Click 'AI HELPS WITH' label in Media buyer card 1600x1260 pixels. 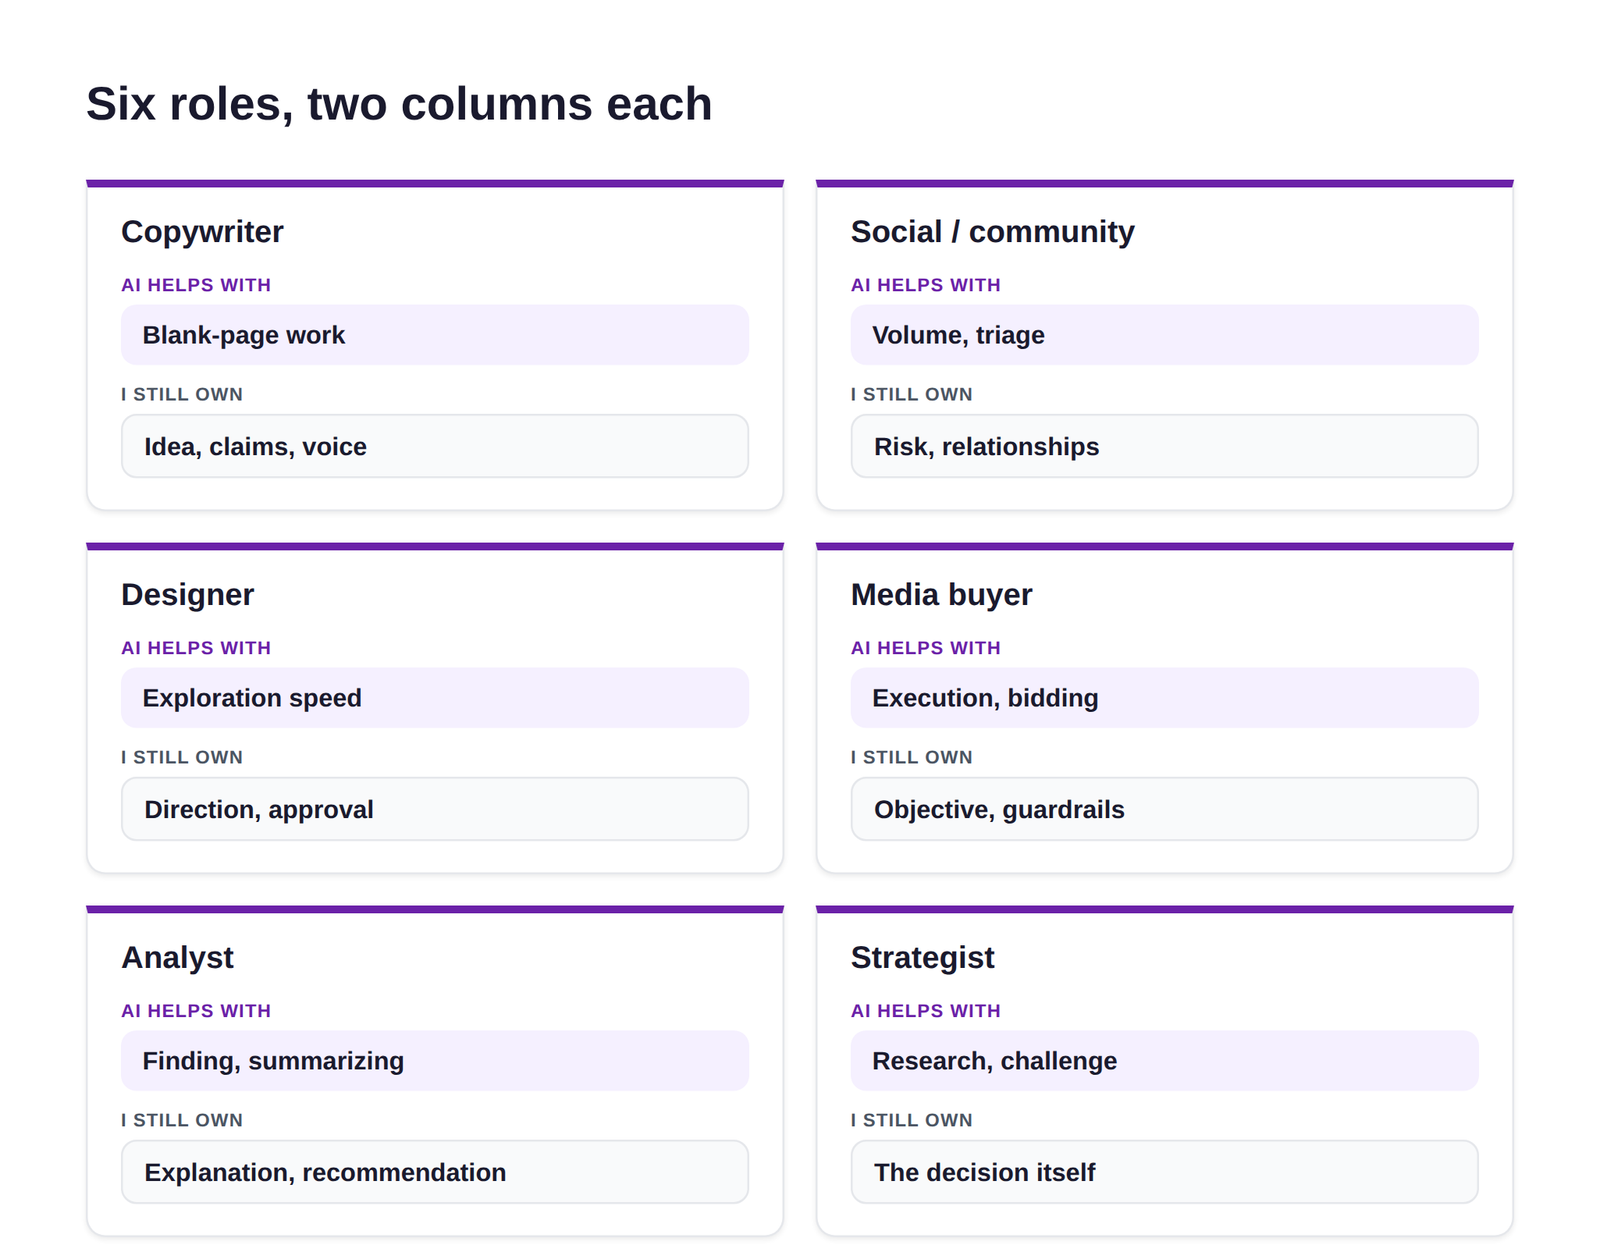coord(926,648)
